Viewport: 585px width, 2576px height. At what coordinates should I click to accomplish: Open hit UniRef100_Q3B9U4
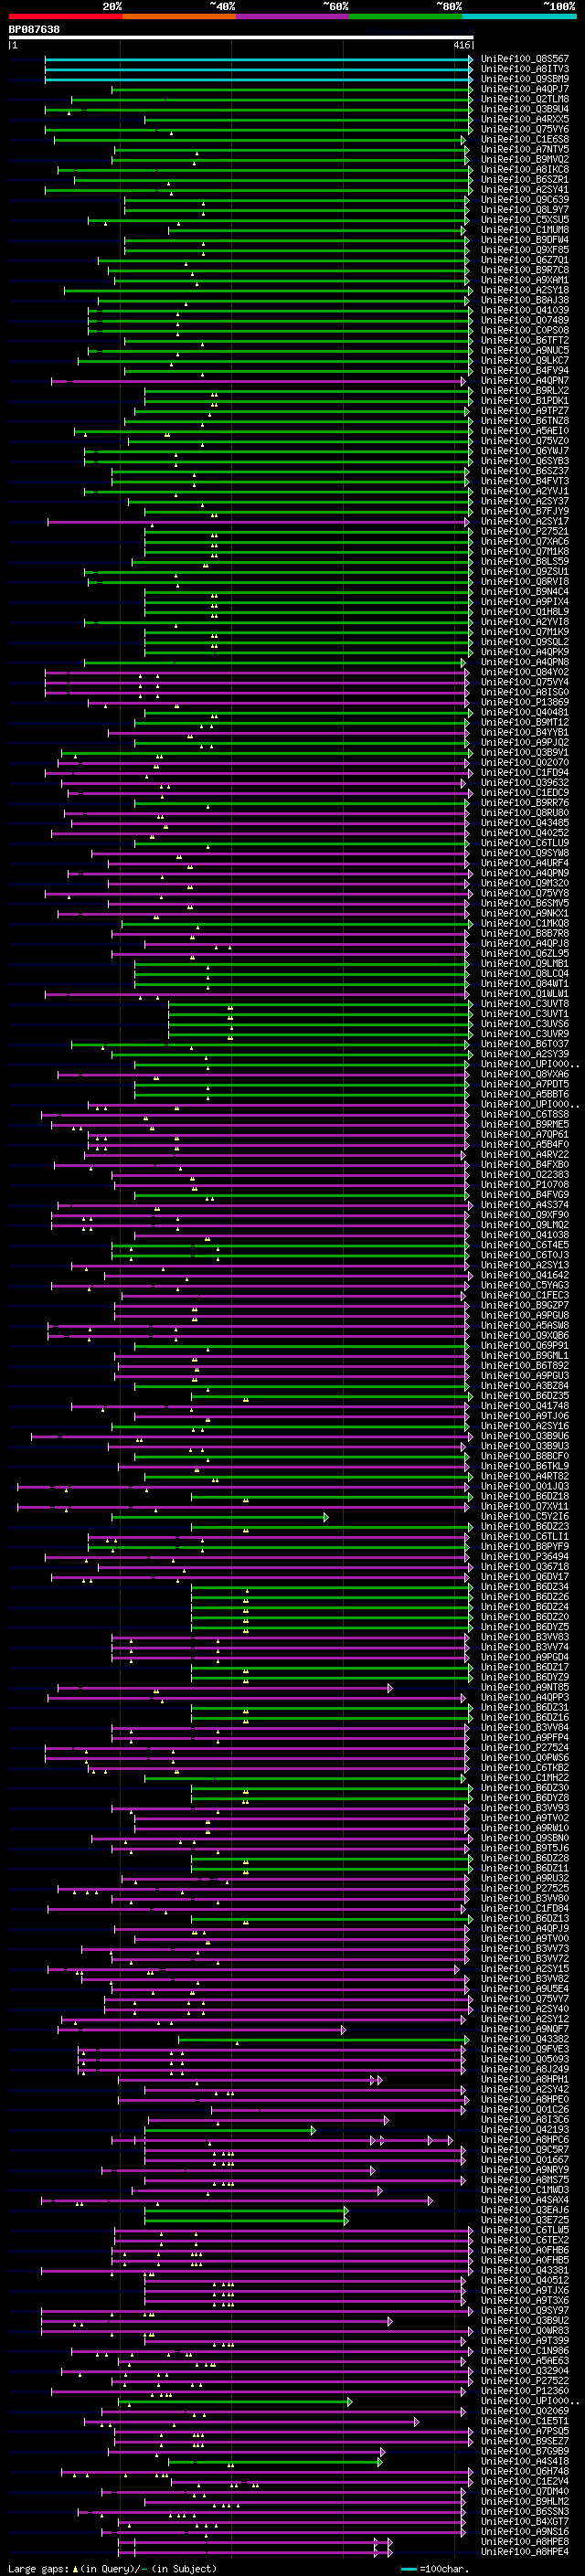pos(525,109)
